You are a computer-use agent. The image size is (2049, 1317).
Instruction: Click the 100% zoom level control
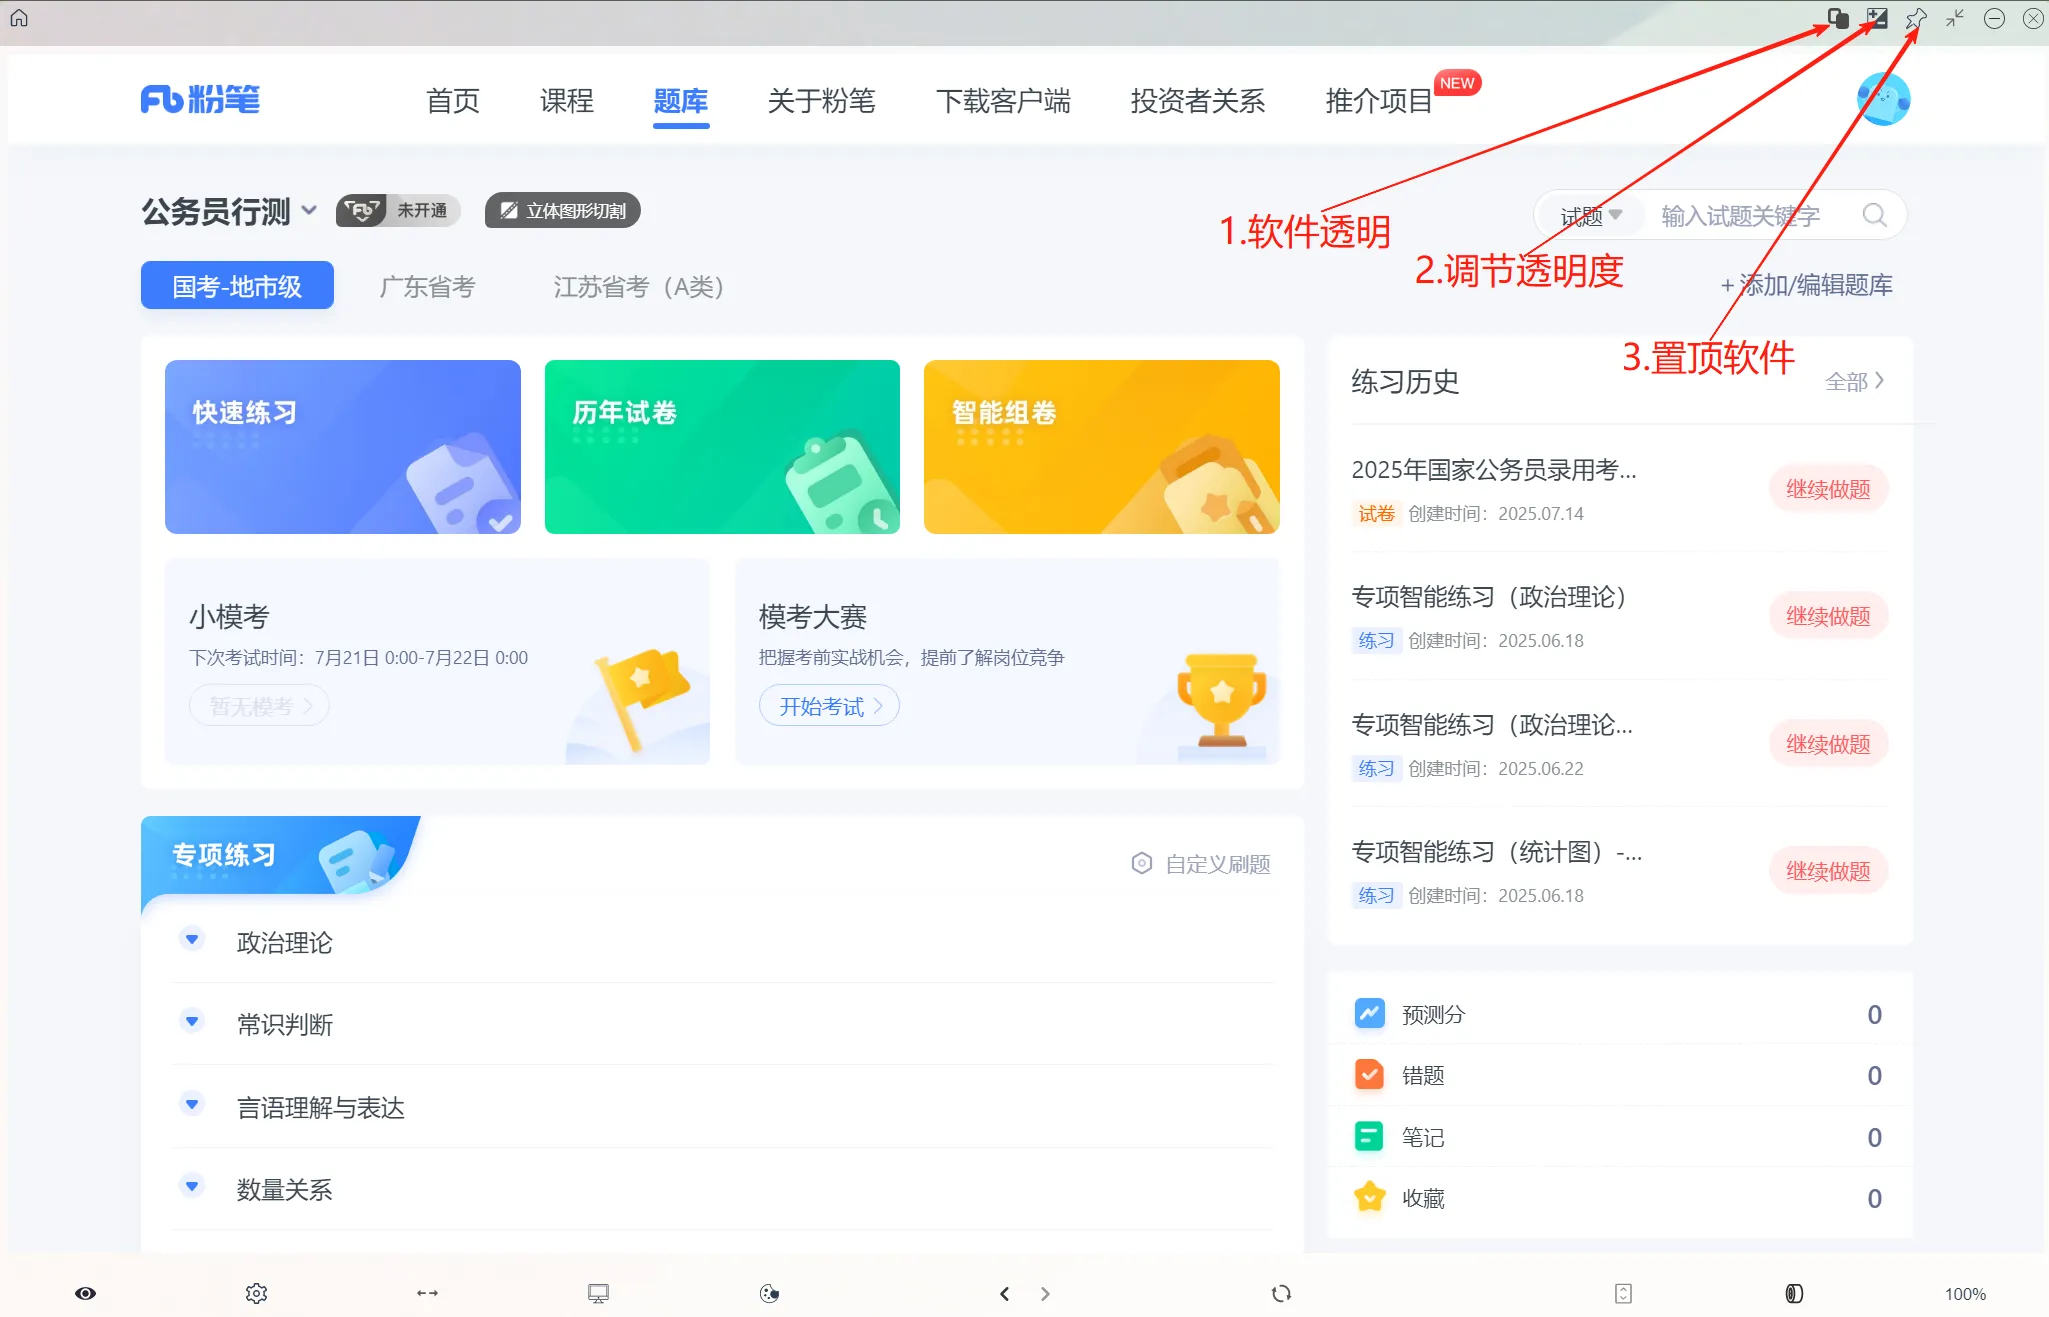pos(1963,1292)
